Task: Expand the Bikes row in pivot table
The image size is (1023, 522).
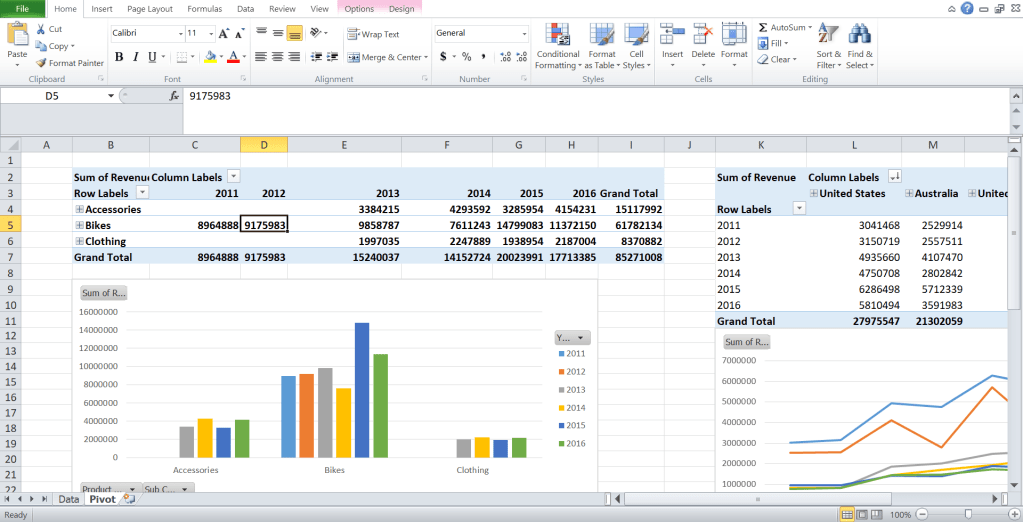Action: (79, 225)
